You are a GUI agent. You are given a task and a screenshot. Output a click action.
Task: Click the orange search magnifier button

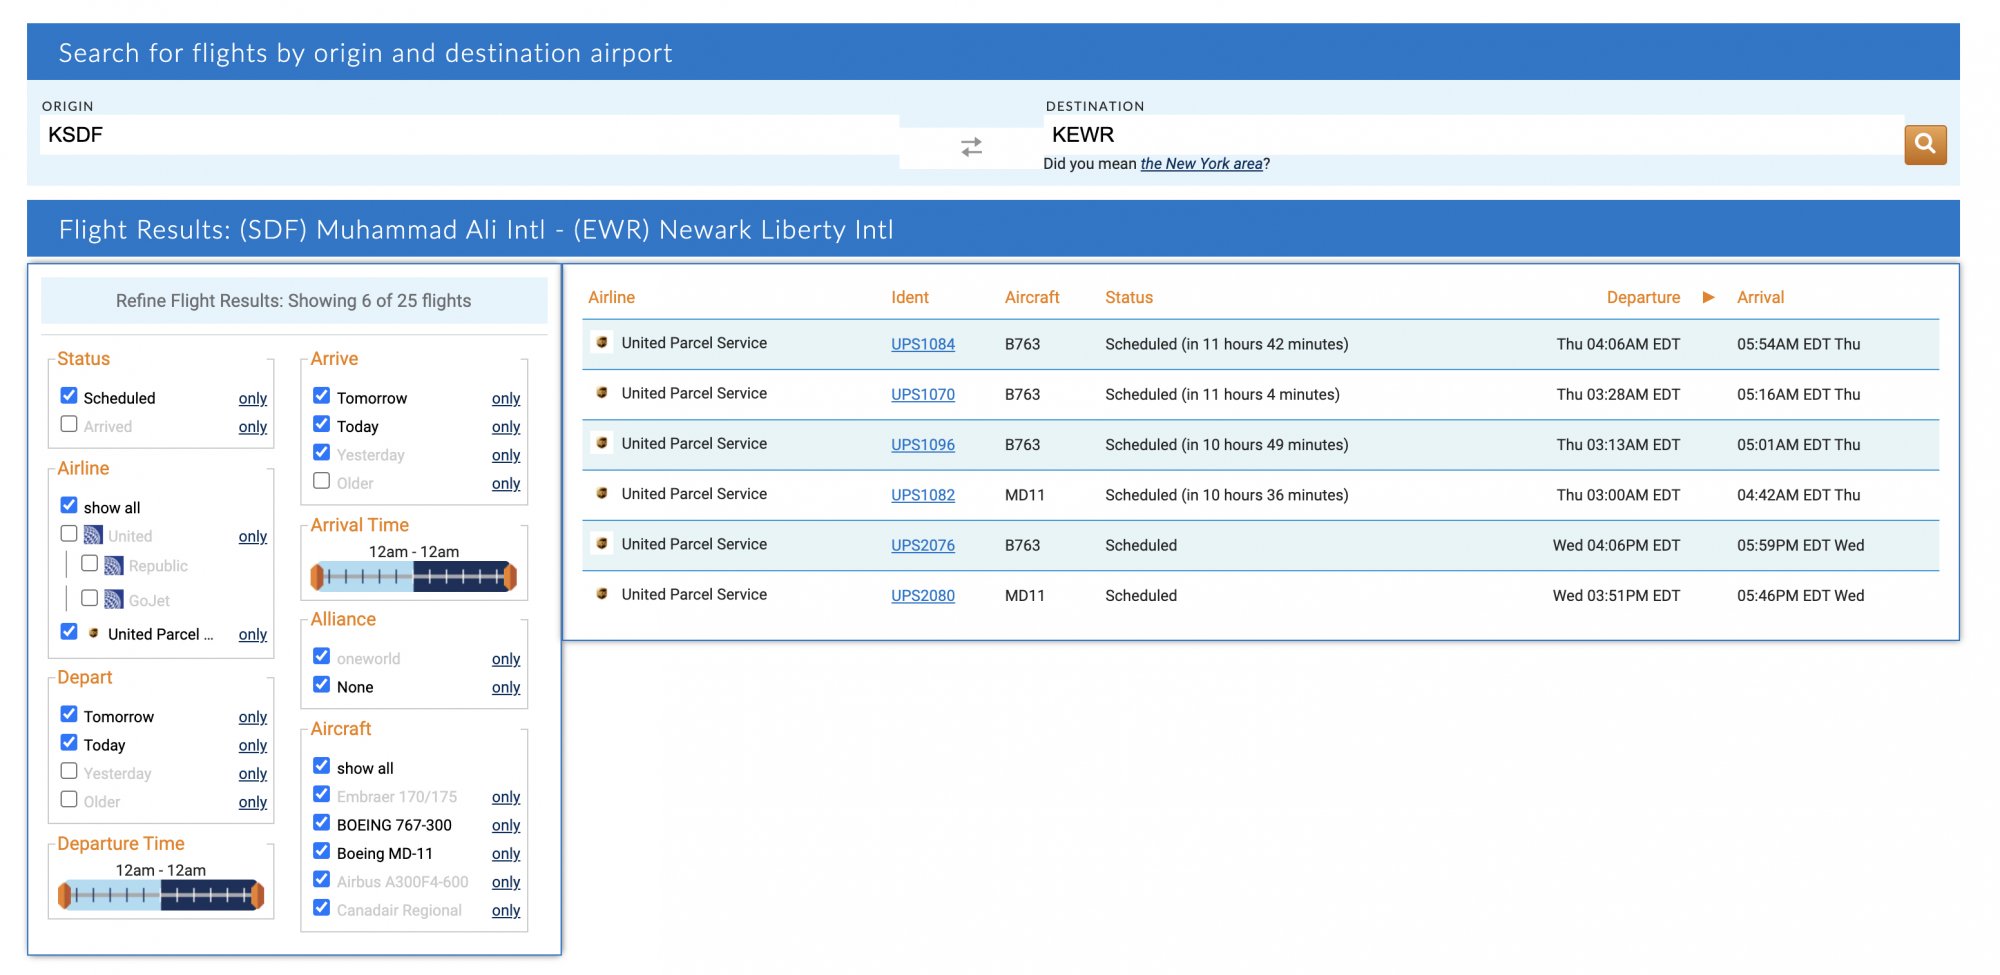[x=1925, y=145]
